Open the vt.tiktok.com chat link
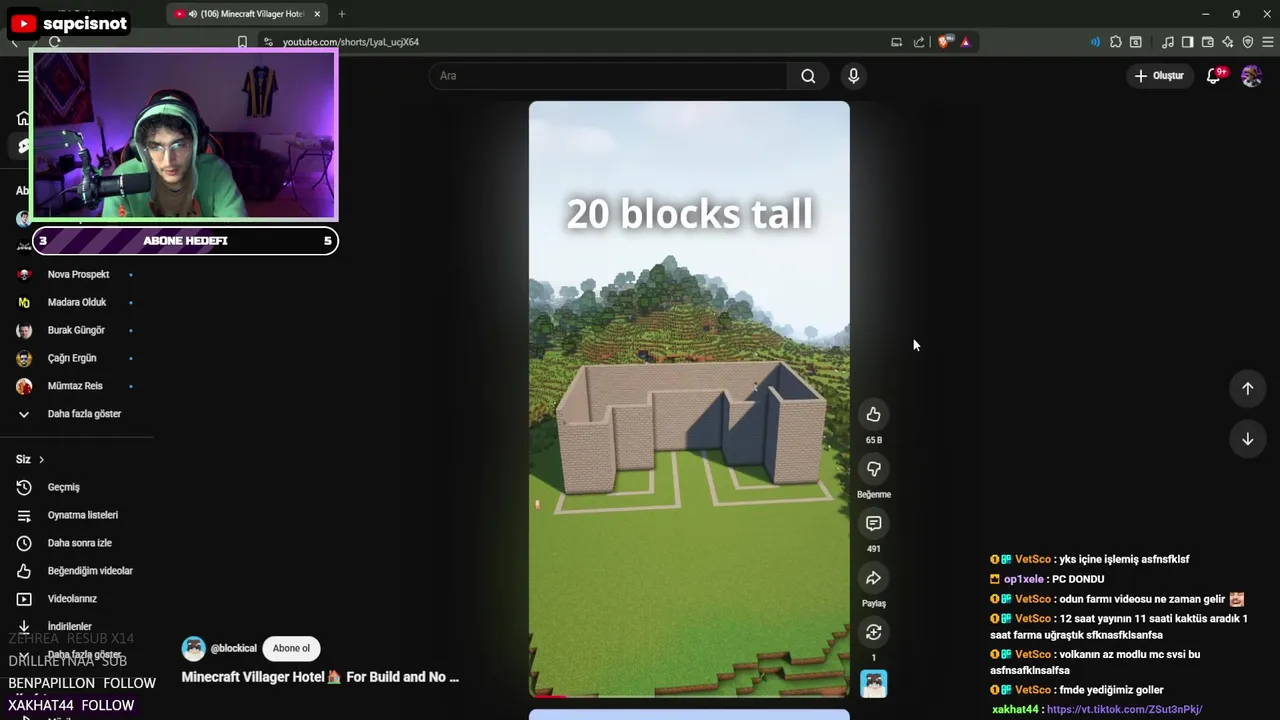 (1124, 710)
